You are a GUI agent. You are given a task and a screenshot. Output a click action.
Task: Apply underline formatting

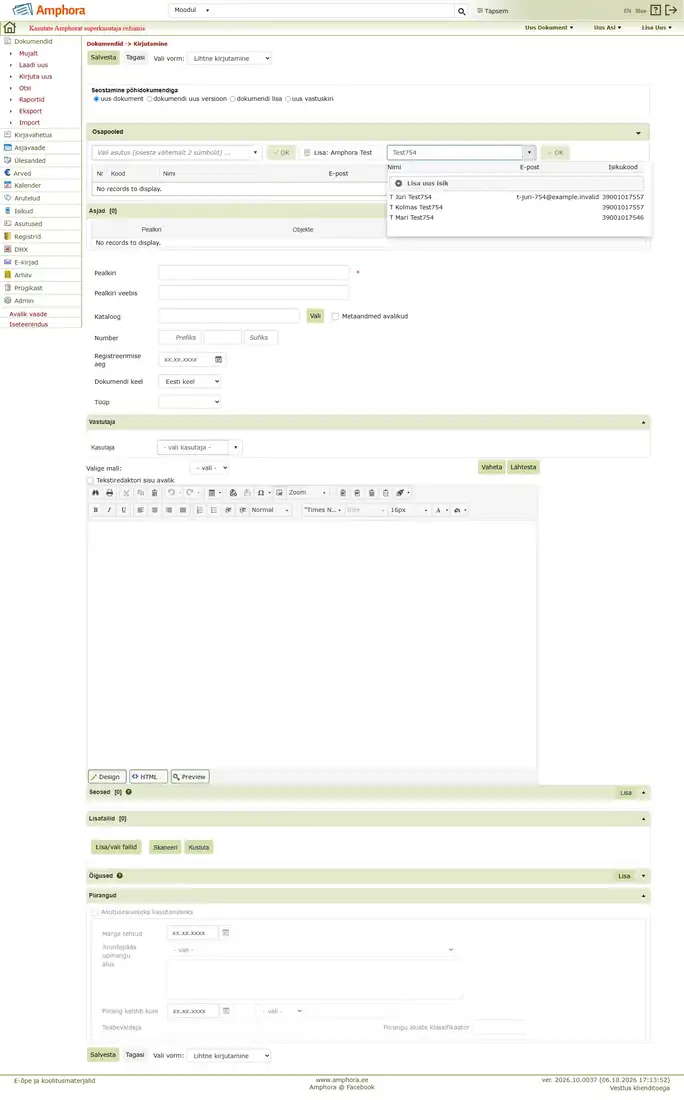pyautogui.click(x=123, y=510)
